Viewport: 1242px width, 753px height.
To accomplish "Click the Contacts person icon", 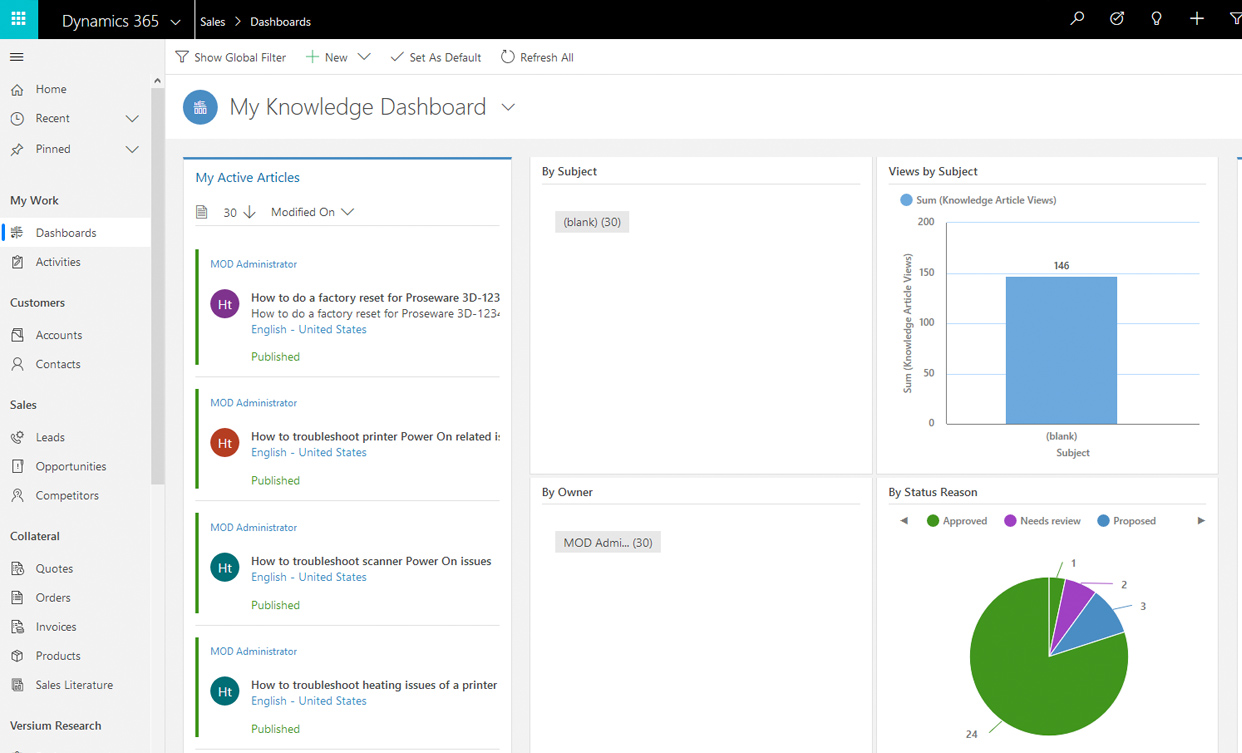I will coord(17,364).
